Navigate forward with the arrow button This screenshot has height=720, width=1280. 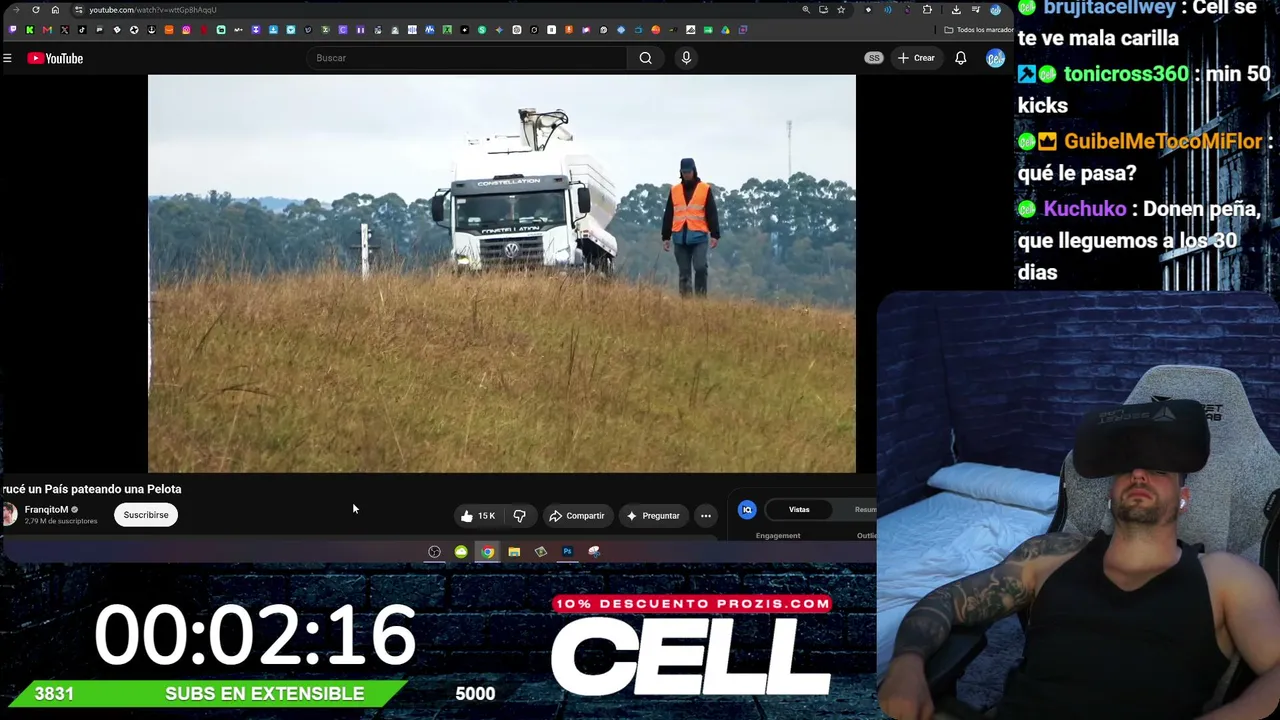tap(16, 10)
